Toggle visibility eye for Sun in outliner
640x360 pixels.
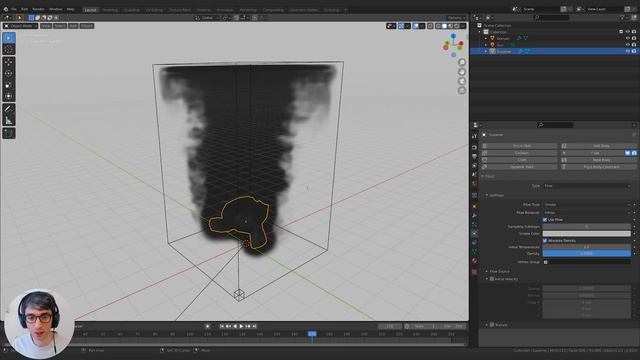point(628,45)
